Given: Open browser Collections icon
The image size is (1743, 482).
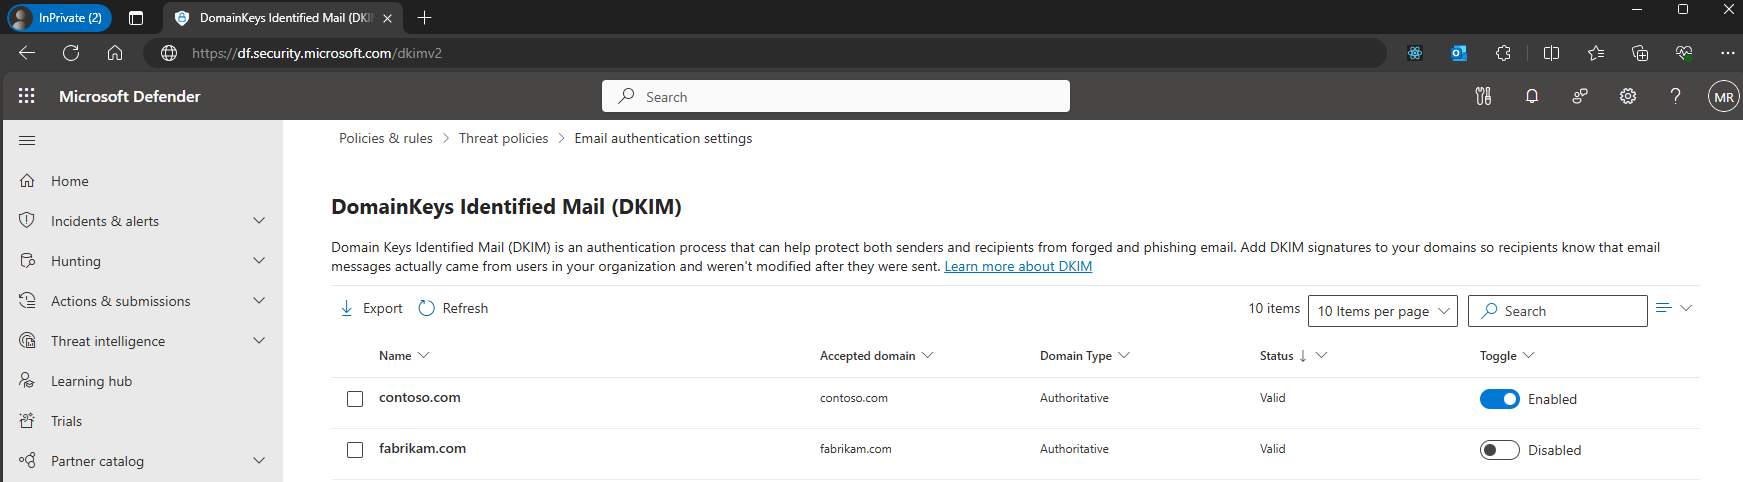Looking at the screenshot, I should (x=1639, y=53).
